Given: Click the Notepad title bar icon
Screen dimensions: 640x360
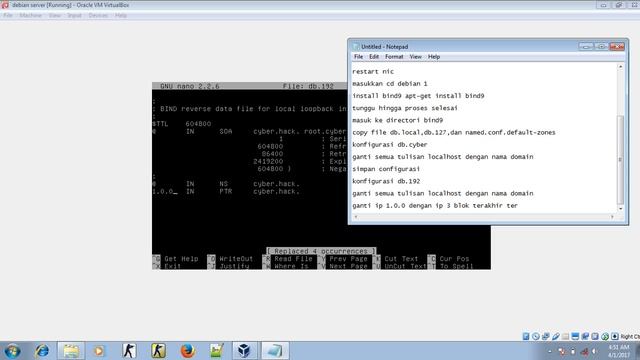Looking at the screenshot, I should (x=356, y=47).
